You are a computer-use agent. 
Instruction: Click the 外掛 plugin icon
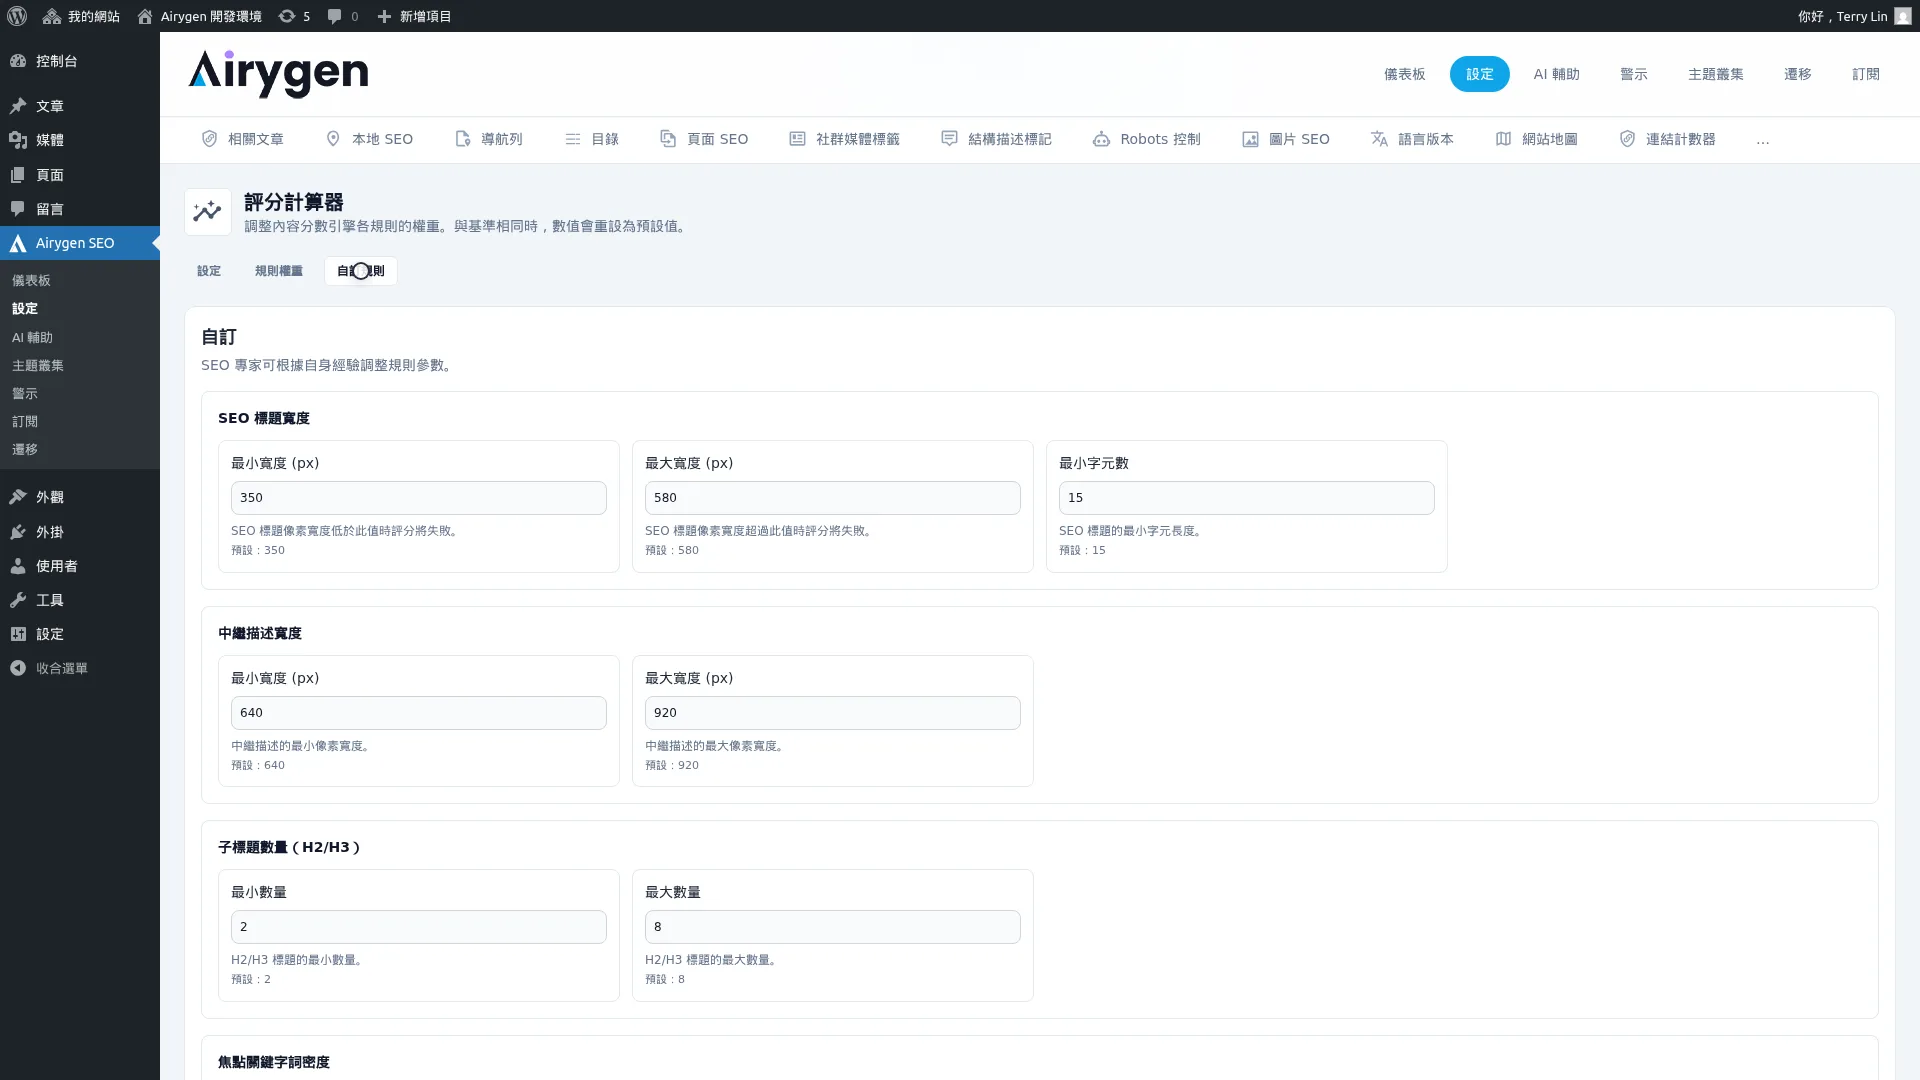18,532
